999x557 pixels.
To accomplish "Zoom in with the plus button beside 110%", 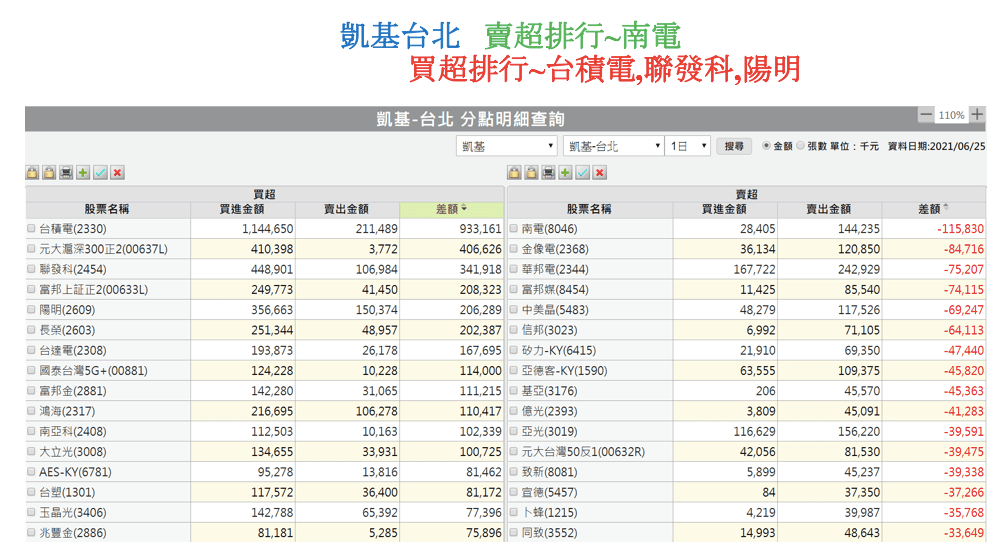I will click(x=977, y=115).
